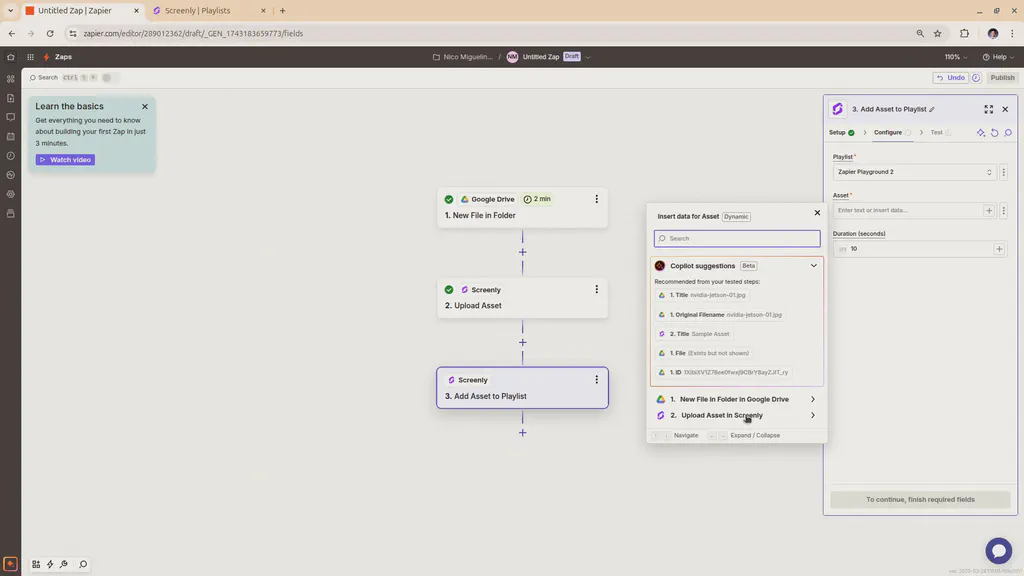Click the refresh icon in the step panel header
The width and height of the screenshot is (1024, 576).
coord(994,132)
